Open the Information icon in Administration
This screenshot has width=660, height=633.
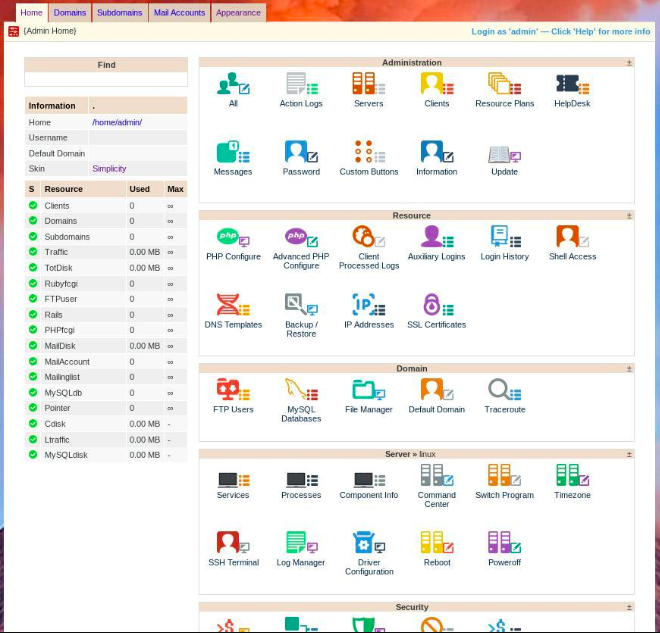436,152
